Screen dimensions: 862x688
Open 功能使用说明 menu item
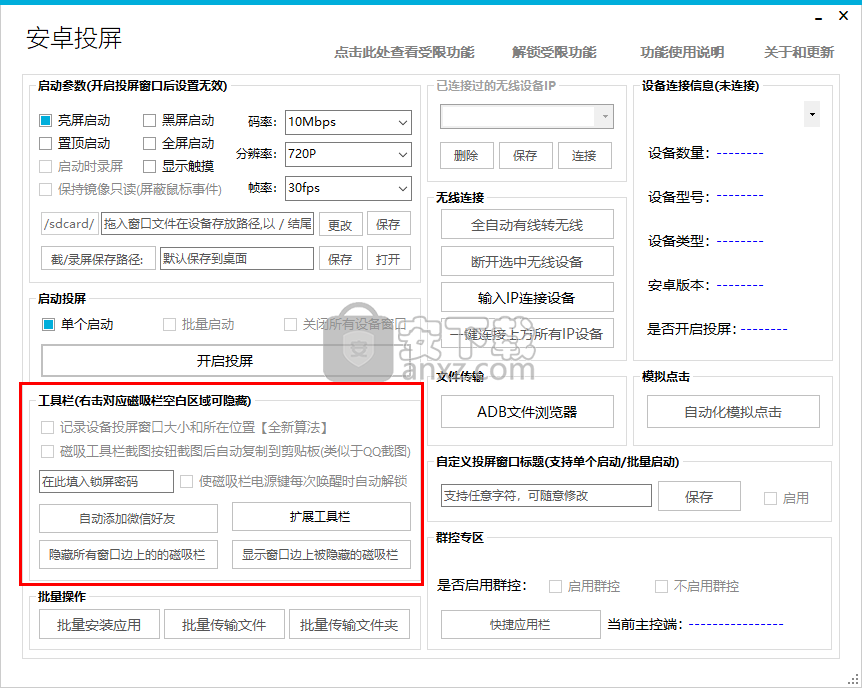coord(682,52)
